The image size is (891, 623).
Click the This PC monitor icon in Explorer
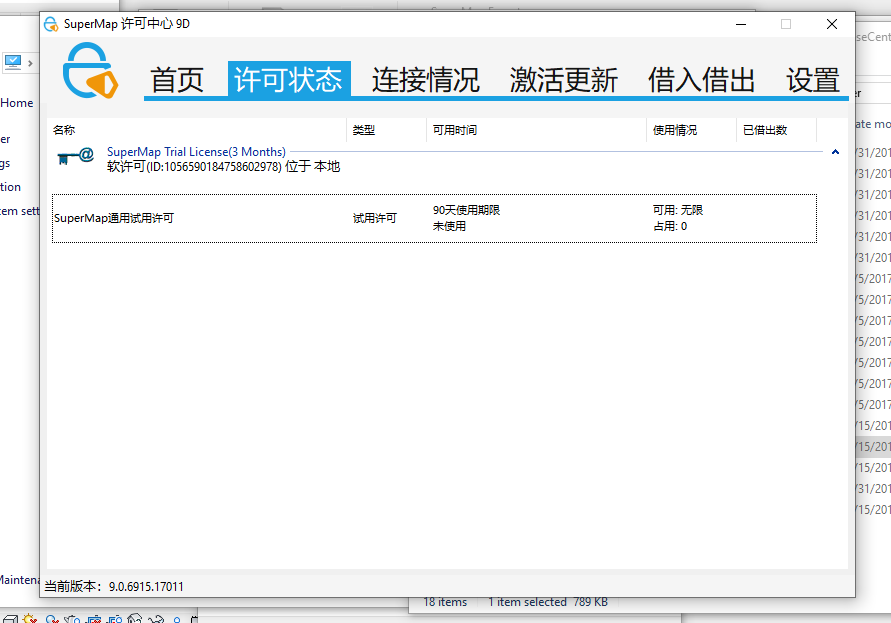13,61
